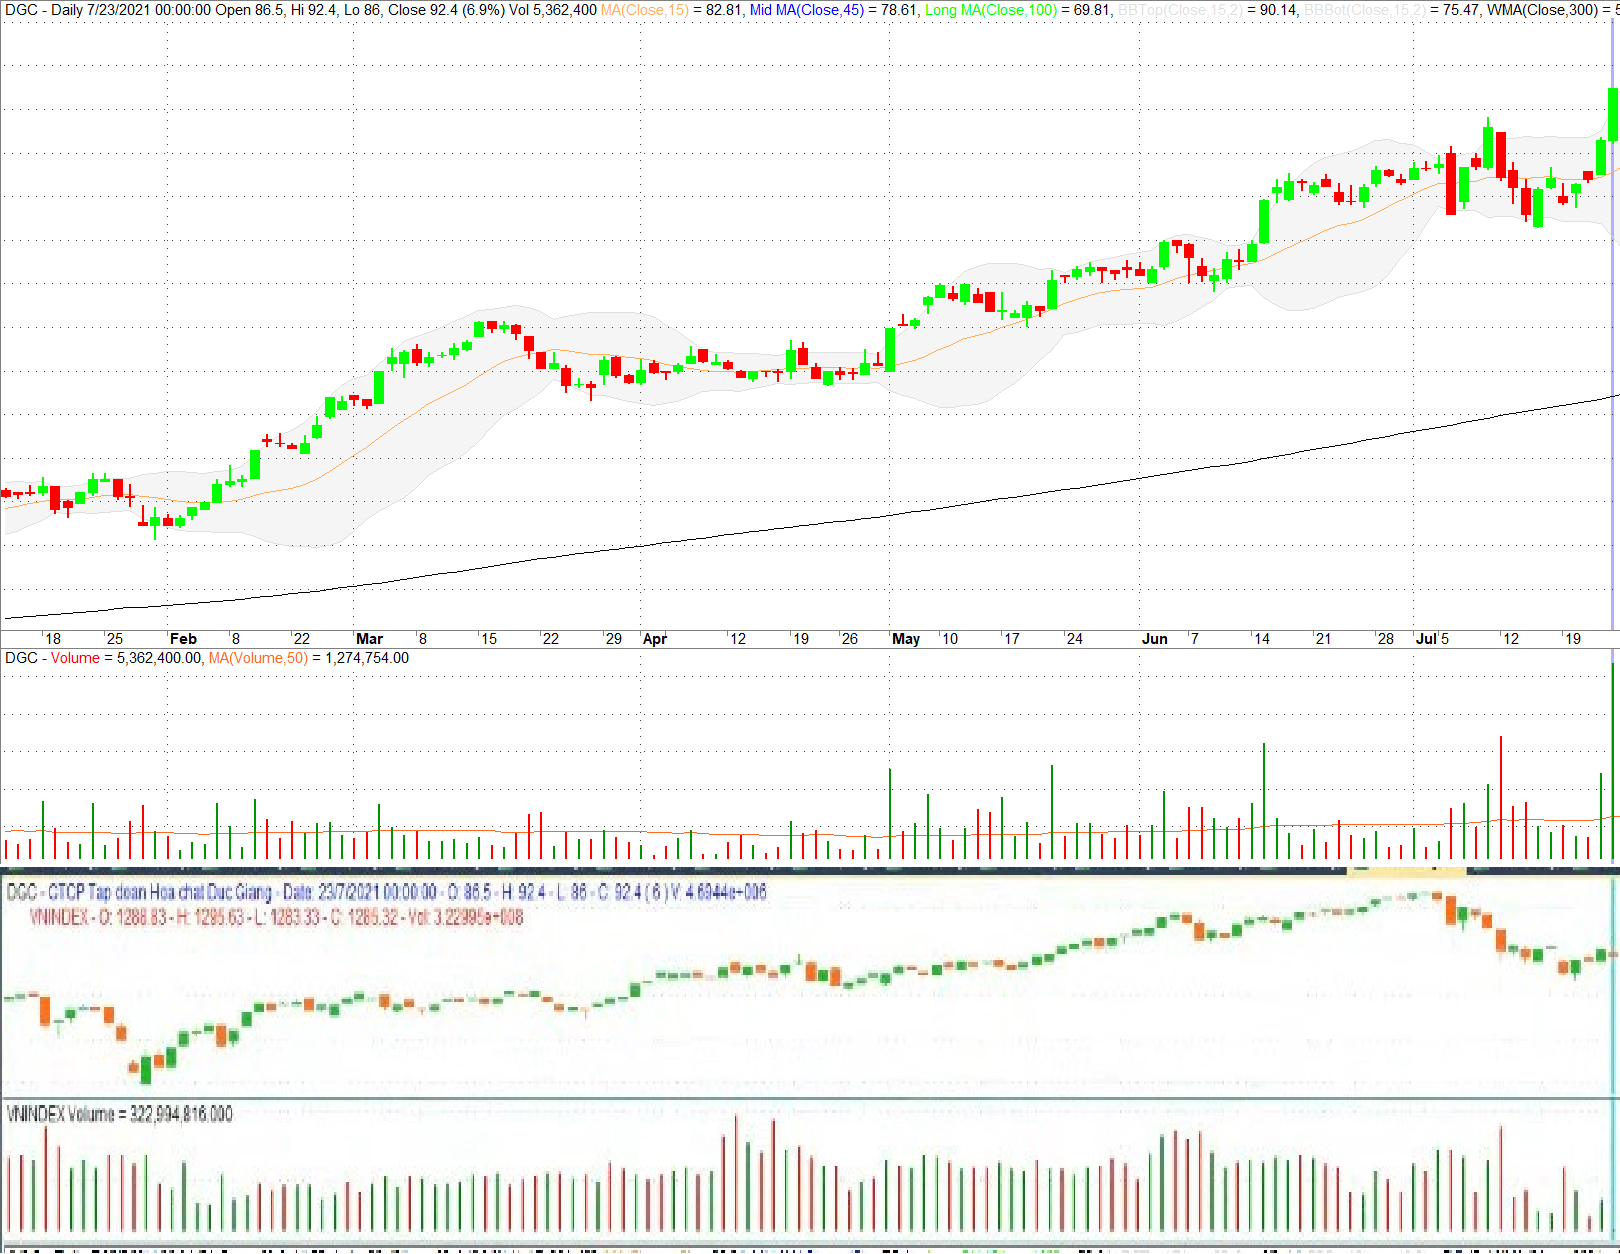Select the blue Mid MA(Close,45) label
The width and height of the screenshot is (1620, 1254).
[x=806, y=10]
